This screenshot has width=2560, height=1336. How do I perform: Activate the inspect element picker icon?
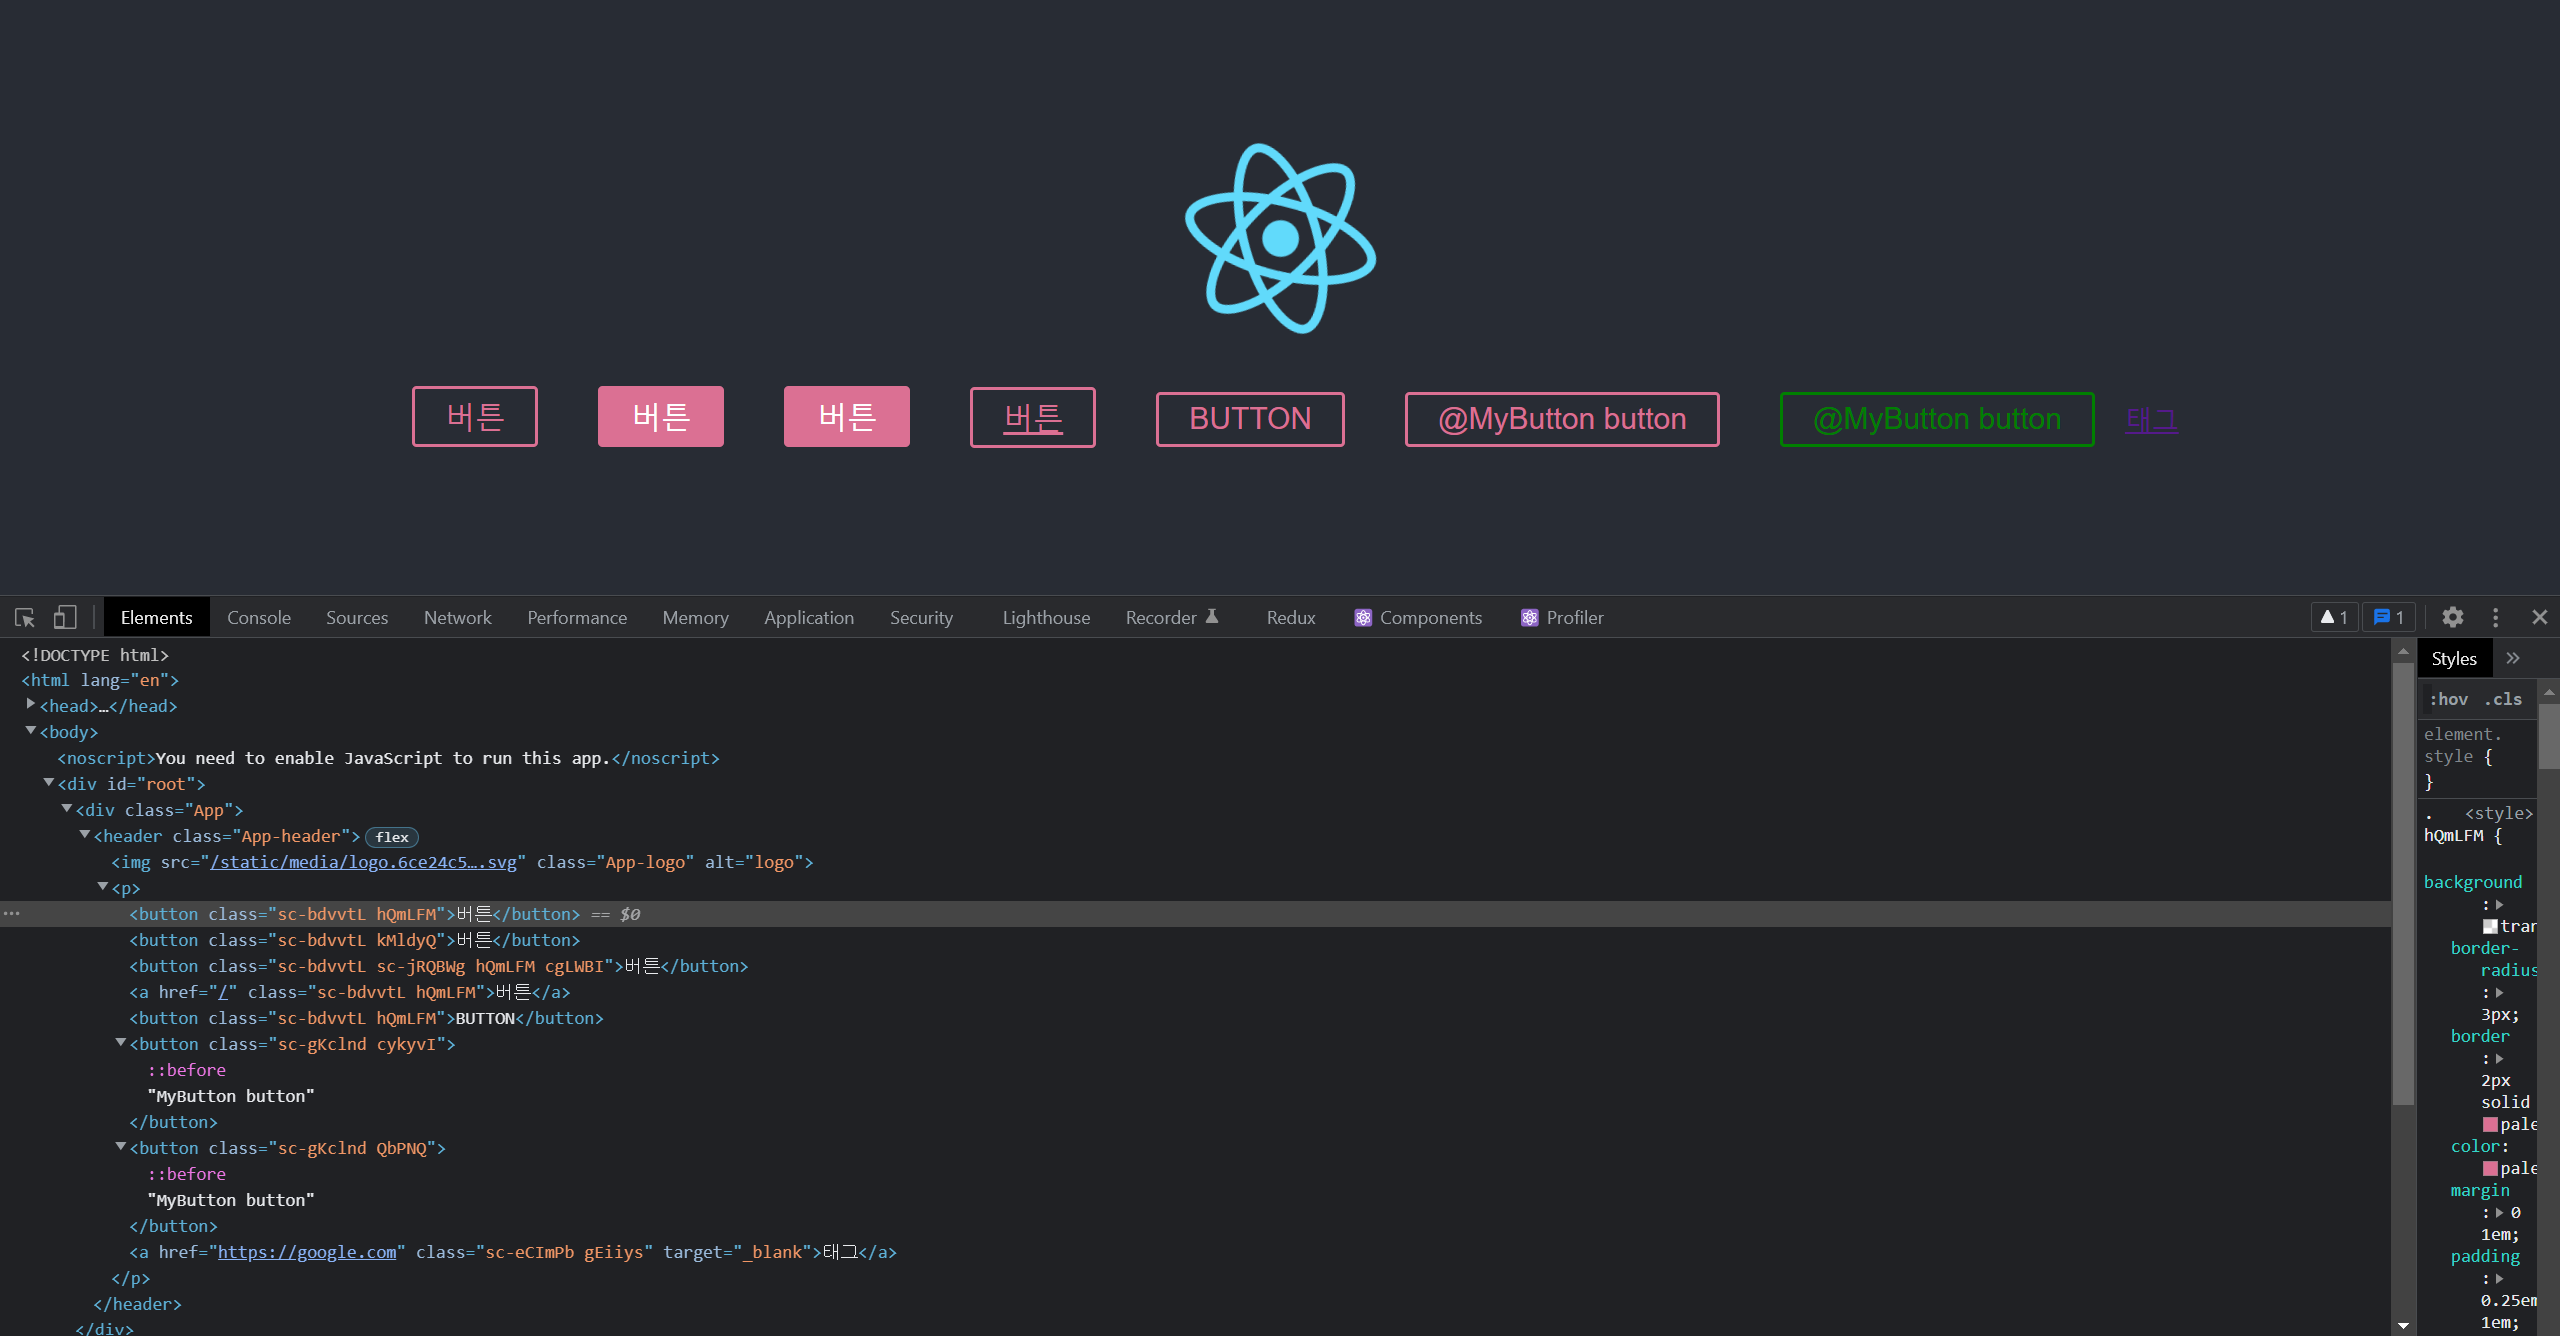pos(25,618)
